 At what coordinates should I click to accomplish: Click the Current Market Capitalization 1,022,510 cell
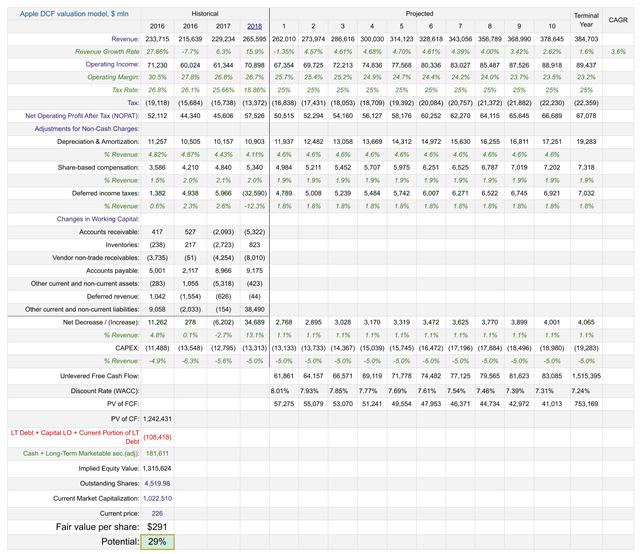[x=157, y=498]
